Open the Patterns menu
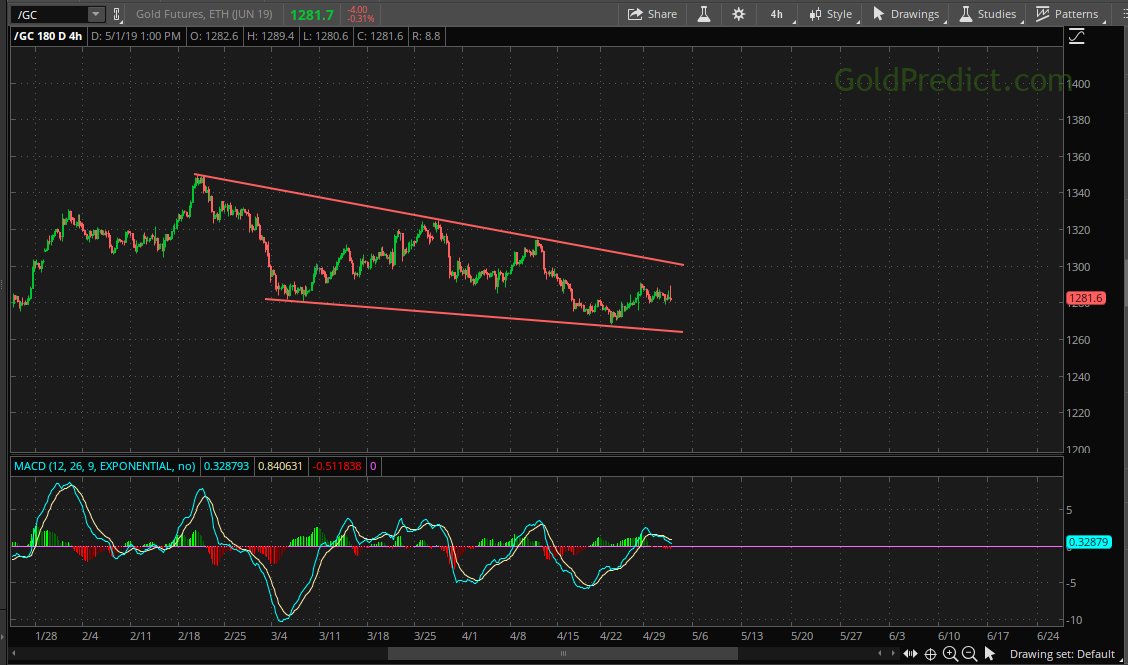Screen dimensions: 1128x665 pos(1067,14)
